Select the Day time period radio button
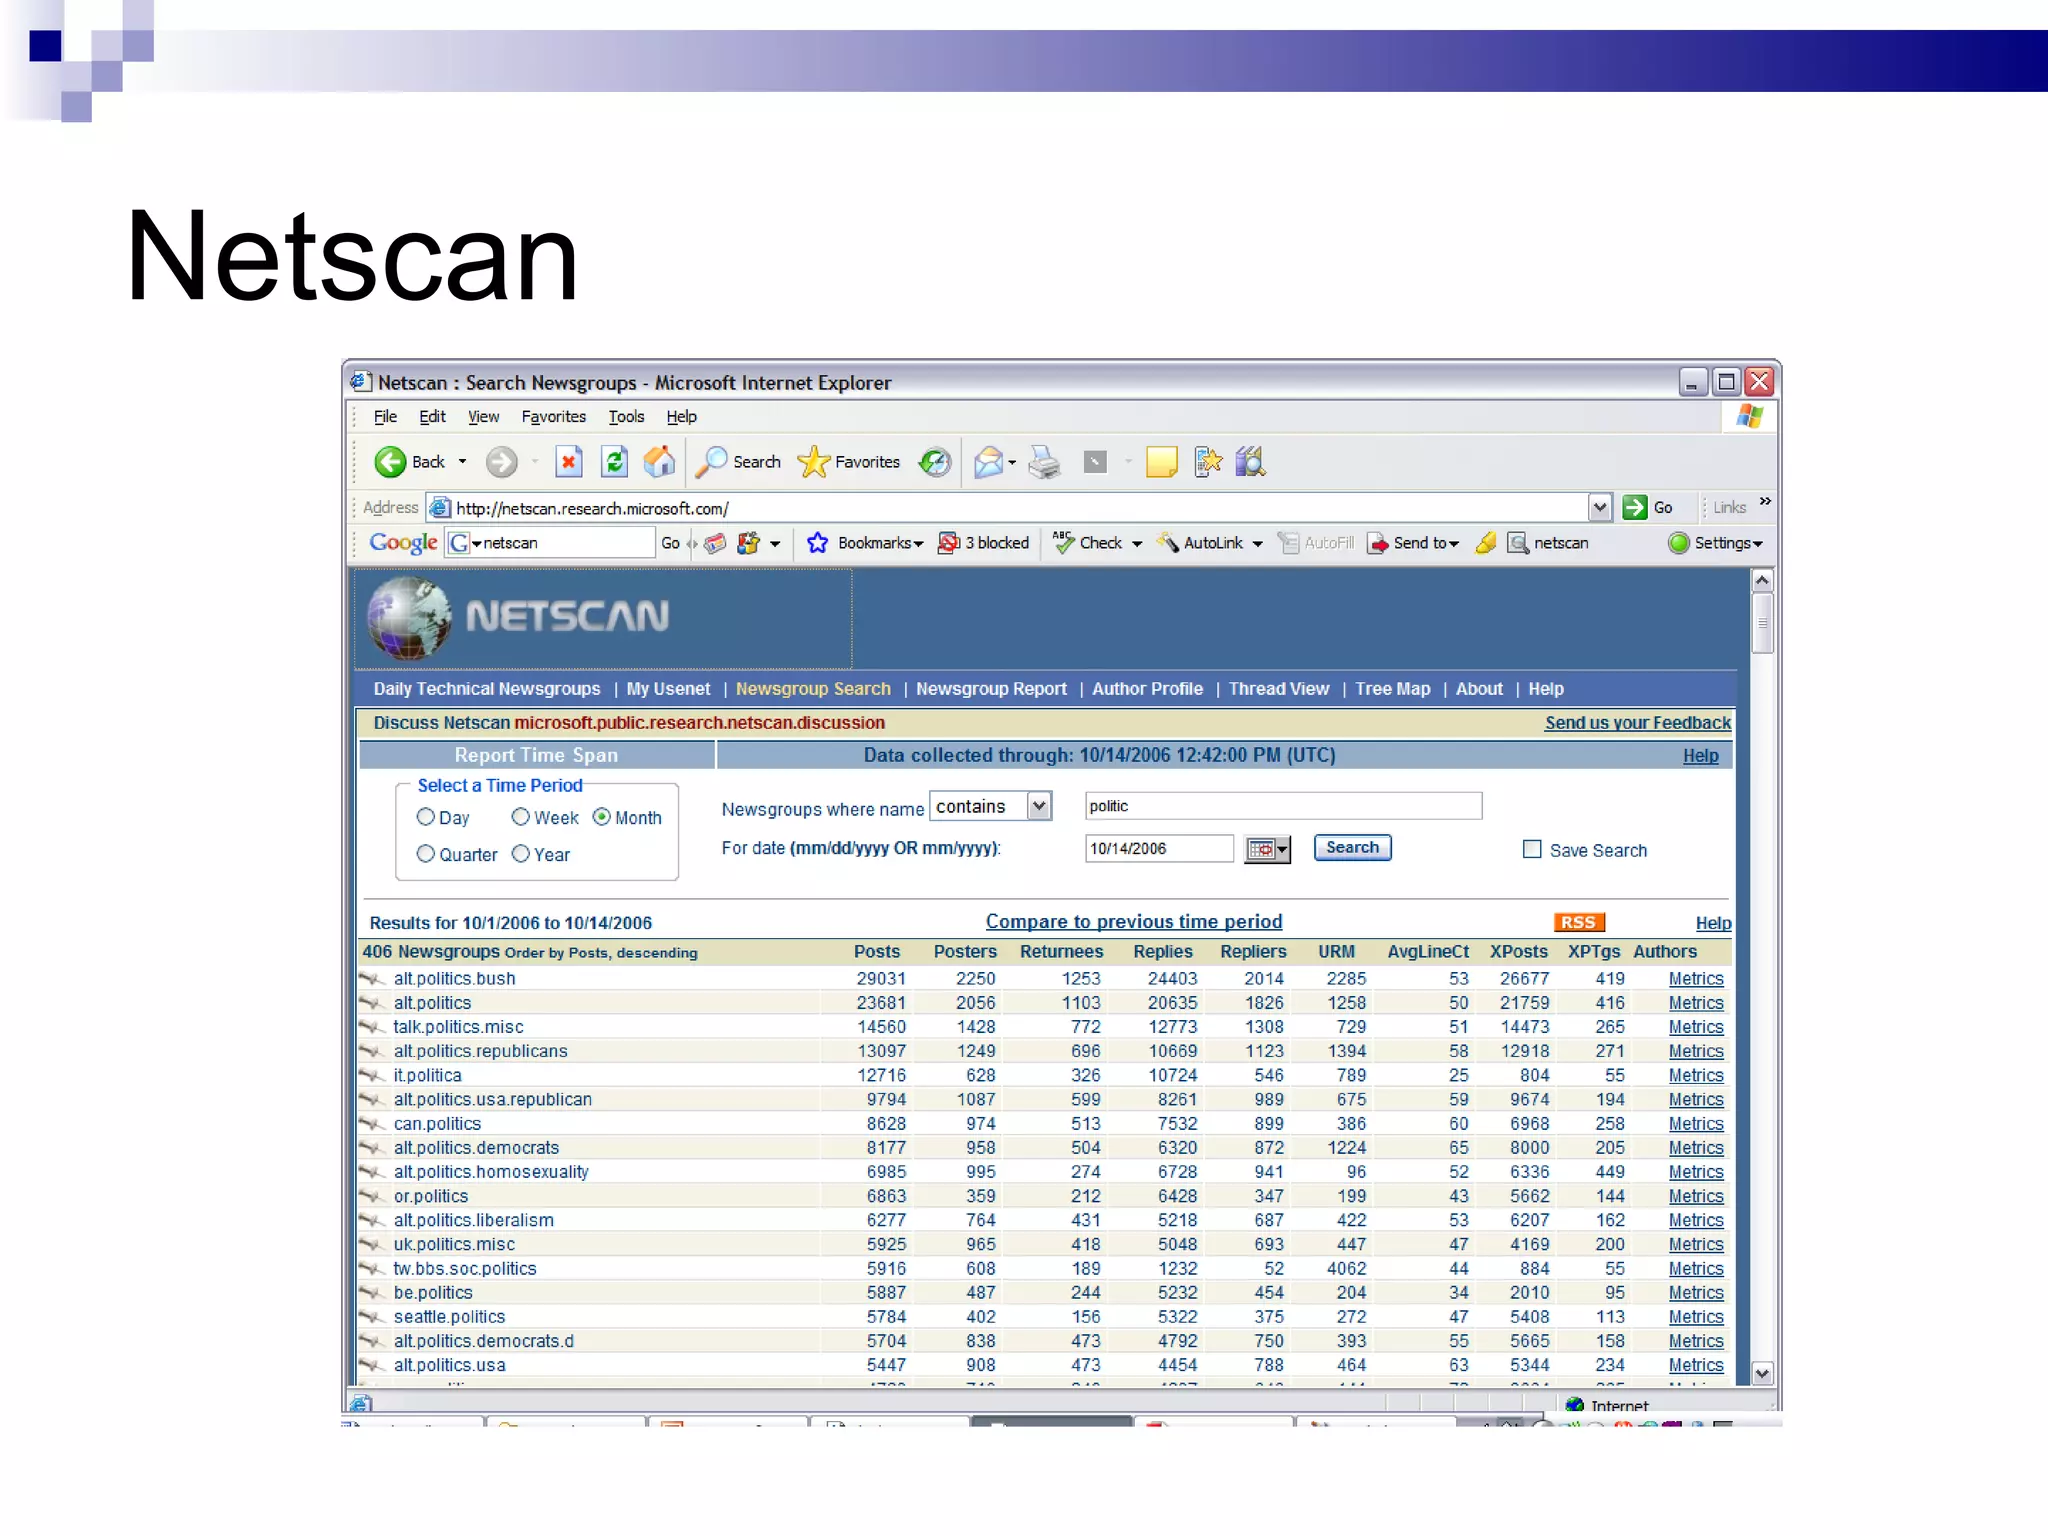 (426, 817)
